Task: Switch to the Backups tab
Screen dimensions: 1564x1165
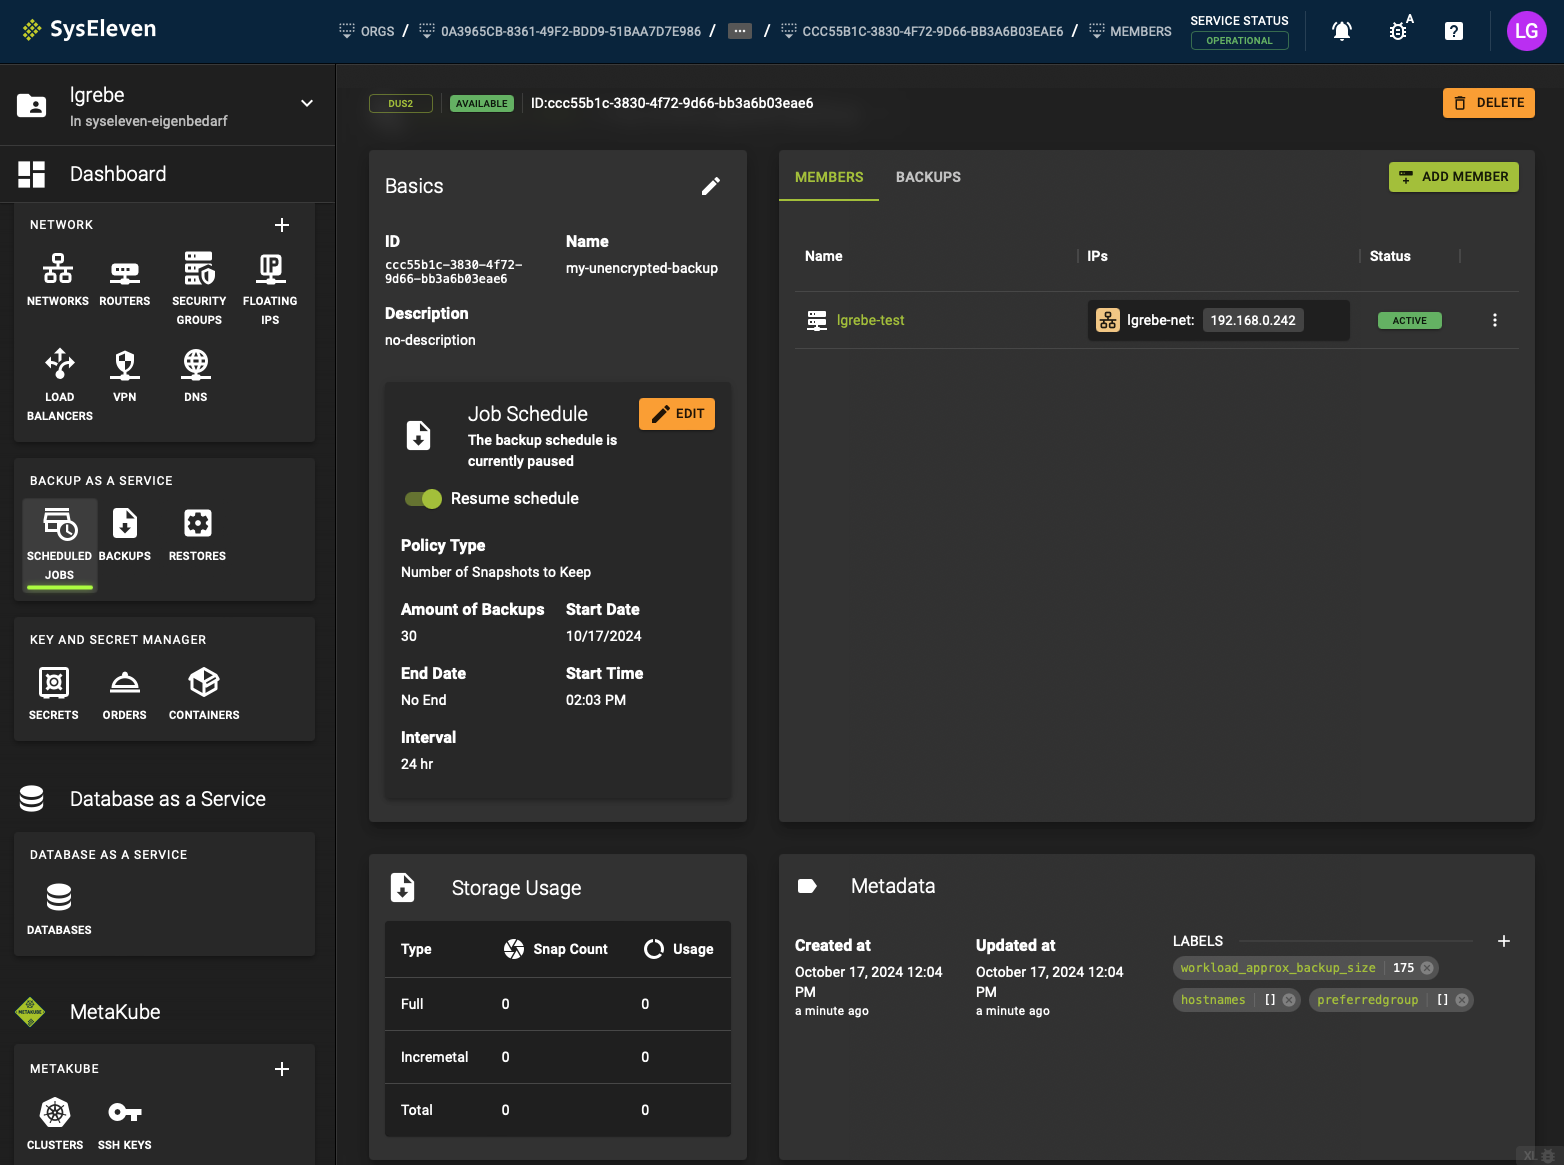Action: [x=928, y=177]
